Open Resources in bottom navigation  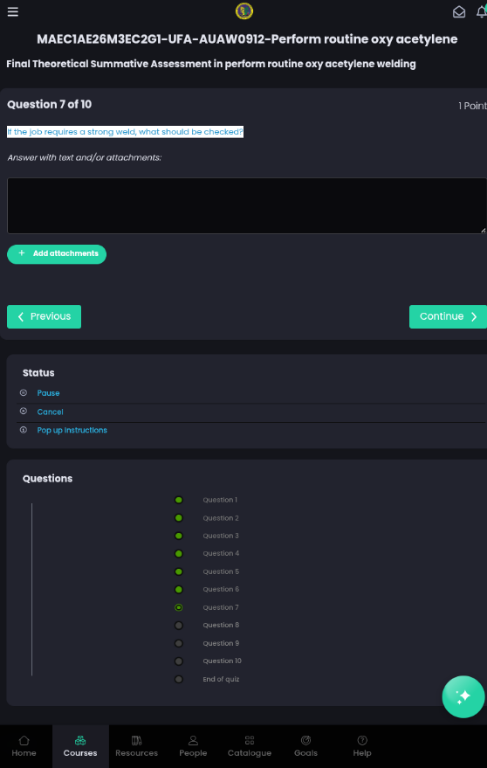[x=136, y=746]
